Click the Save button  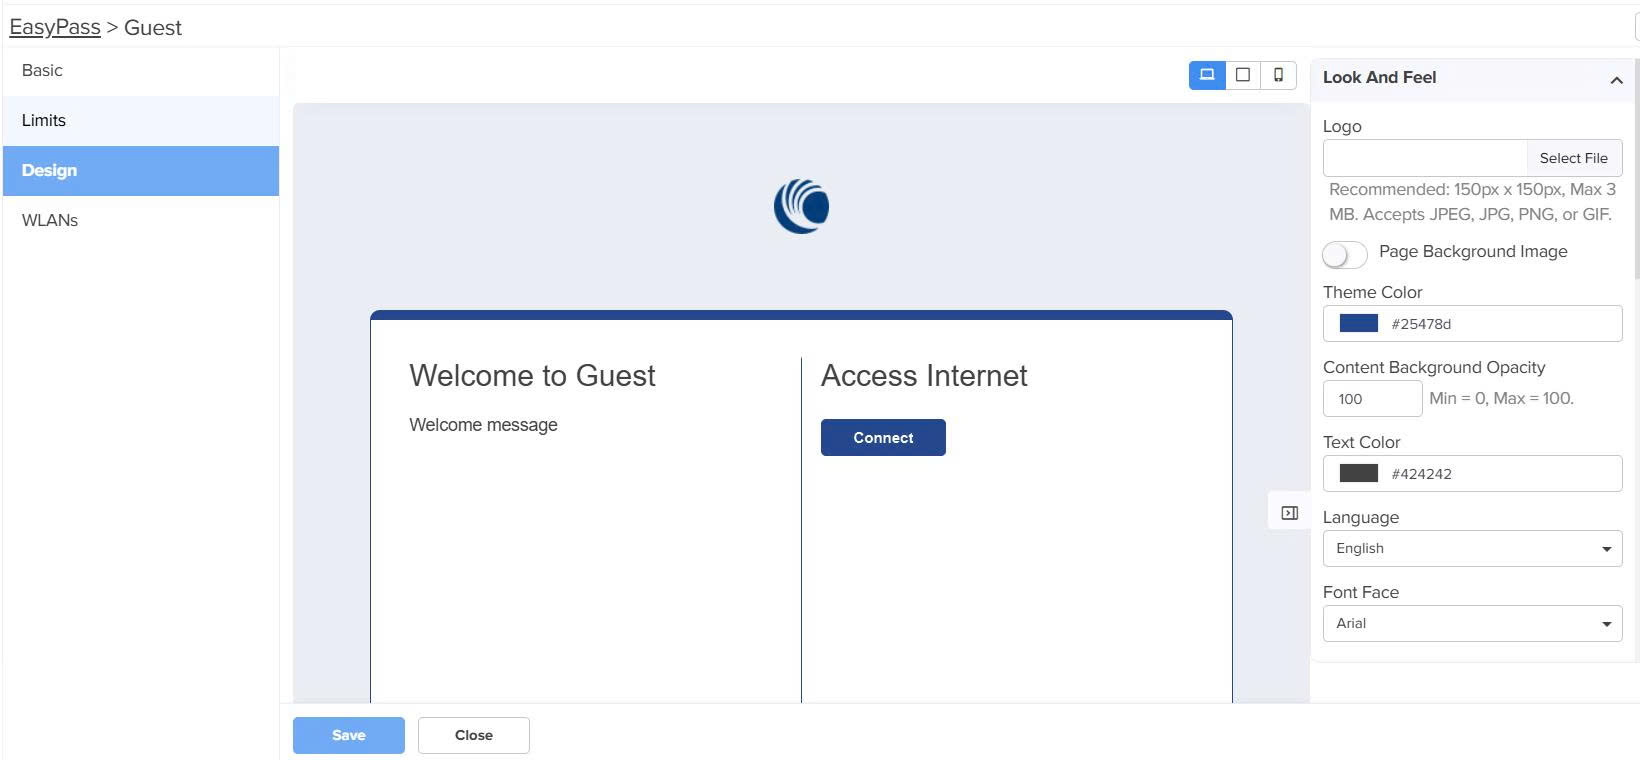click(348, 736)
